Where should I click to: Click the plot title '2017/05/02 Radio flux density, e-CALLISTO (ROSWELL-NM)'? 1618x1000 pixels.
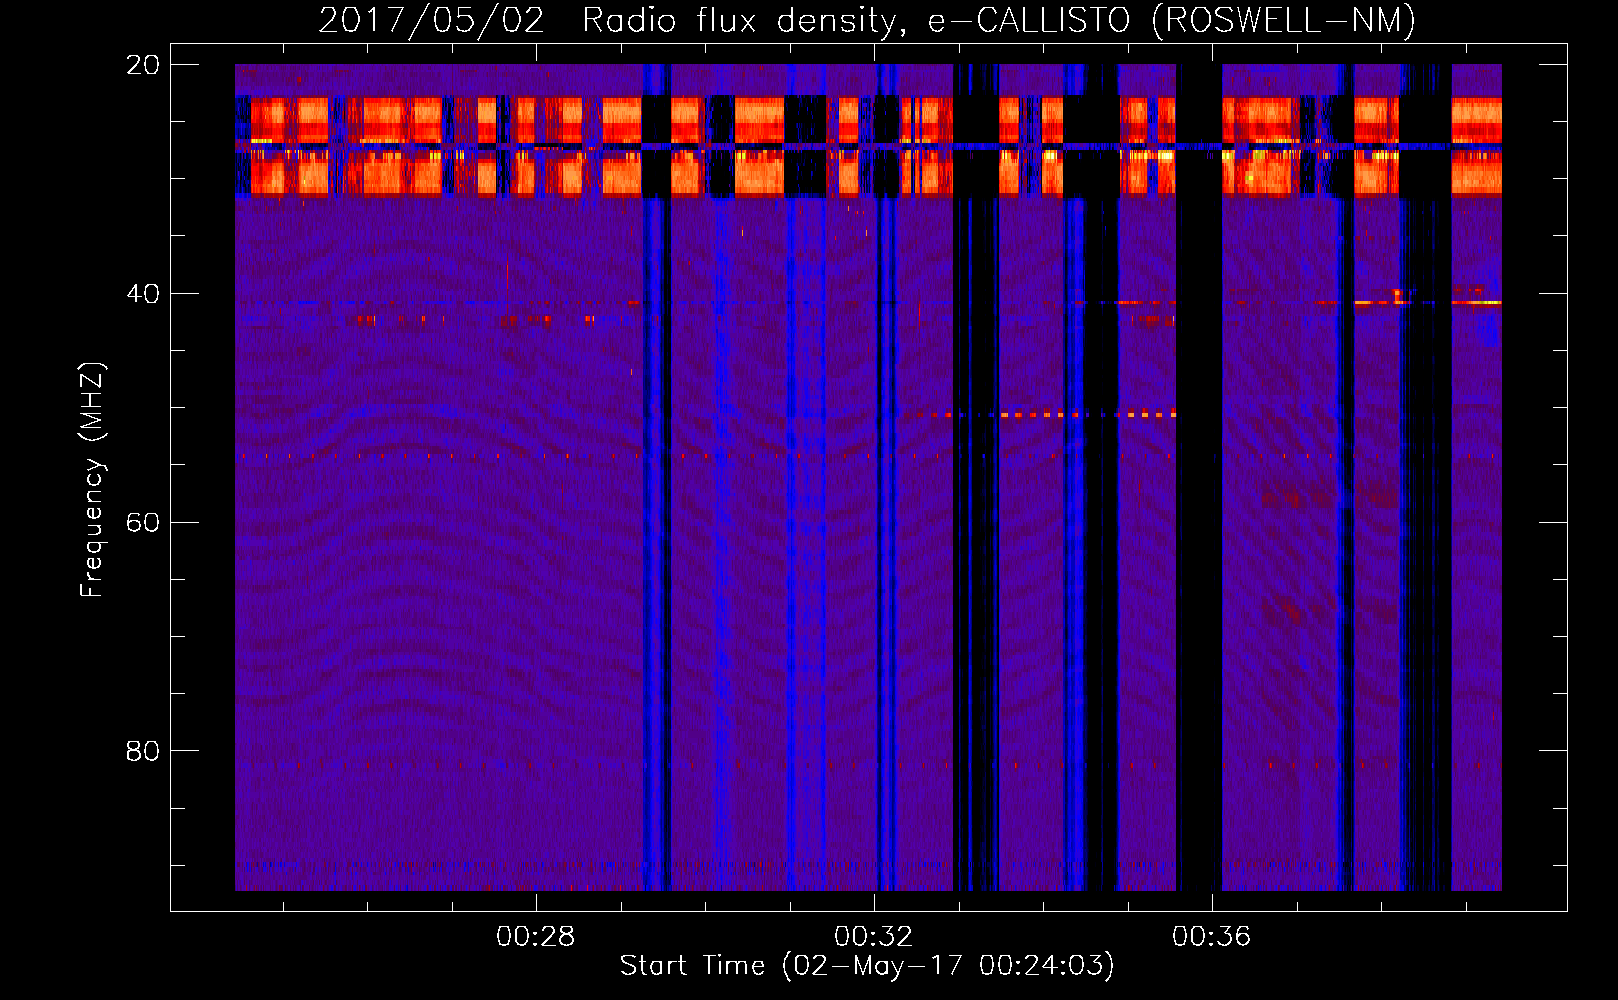pos(867,20)
